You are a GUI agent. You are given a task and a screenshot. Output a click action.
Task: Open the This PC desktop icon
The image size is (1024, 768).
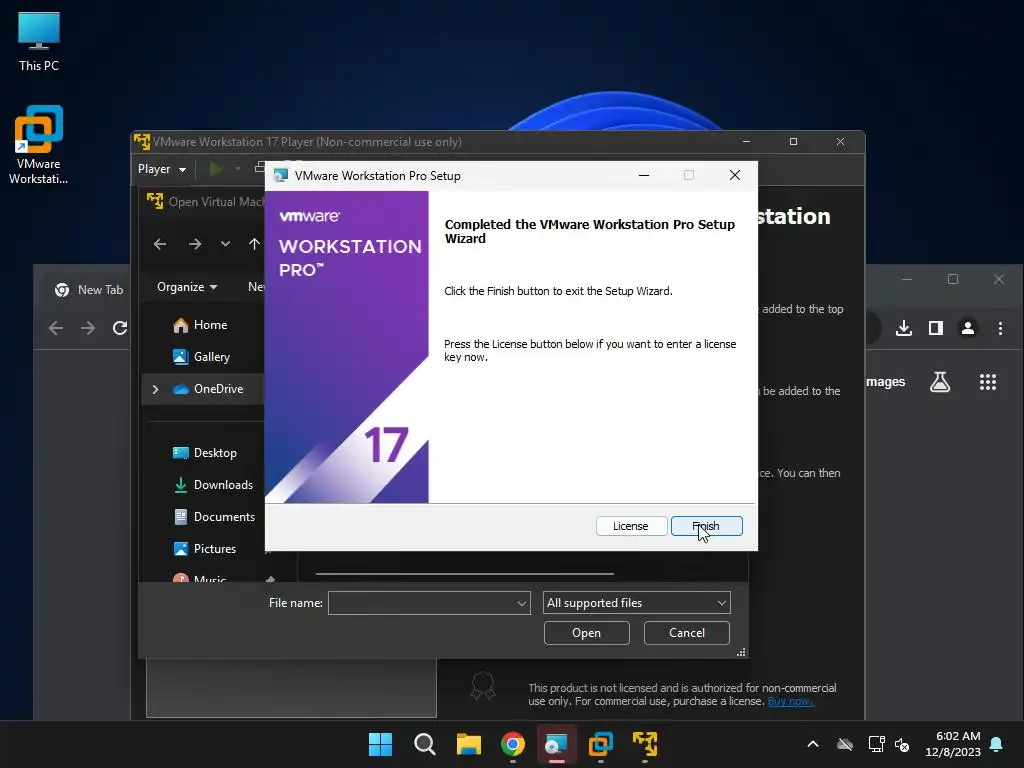click(39, 40)
